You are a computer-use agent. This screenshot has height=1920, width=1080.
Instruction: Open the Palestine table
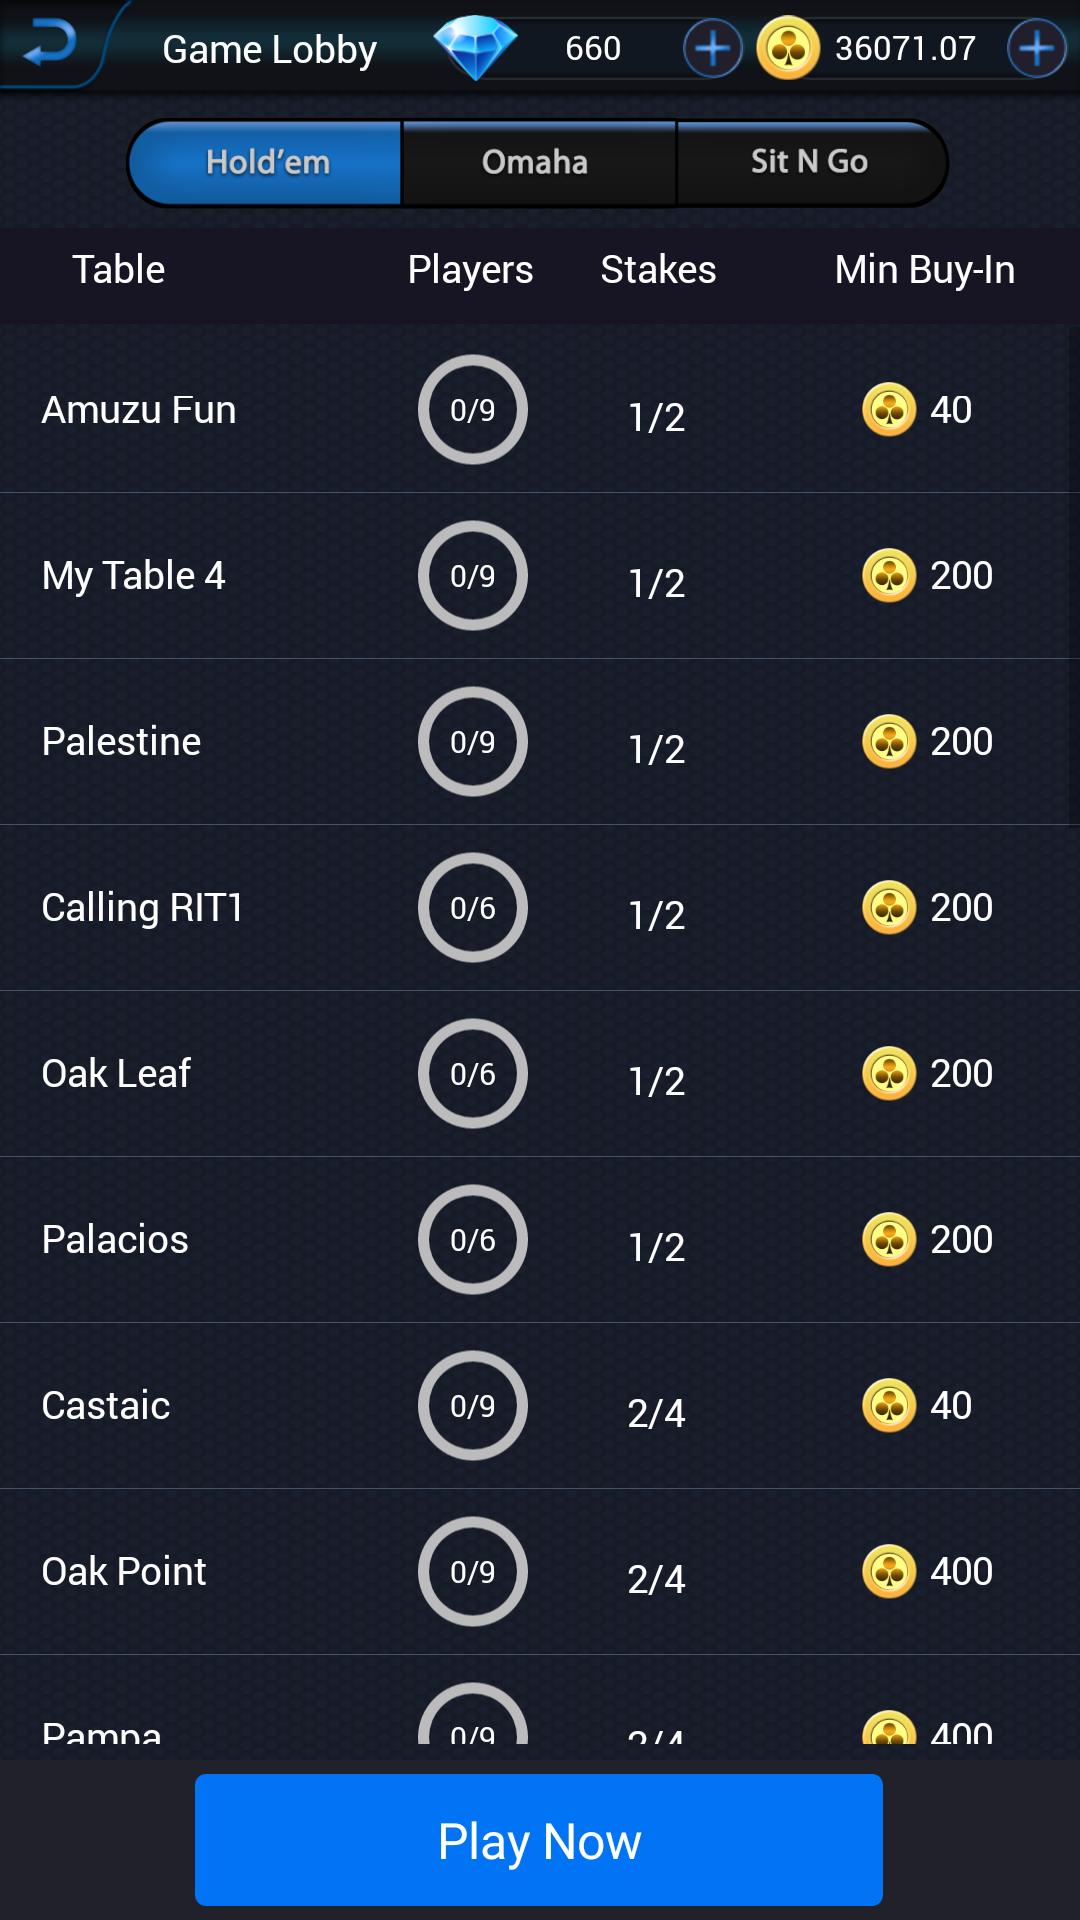tap(122, 742)
